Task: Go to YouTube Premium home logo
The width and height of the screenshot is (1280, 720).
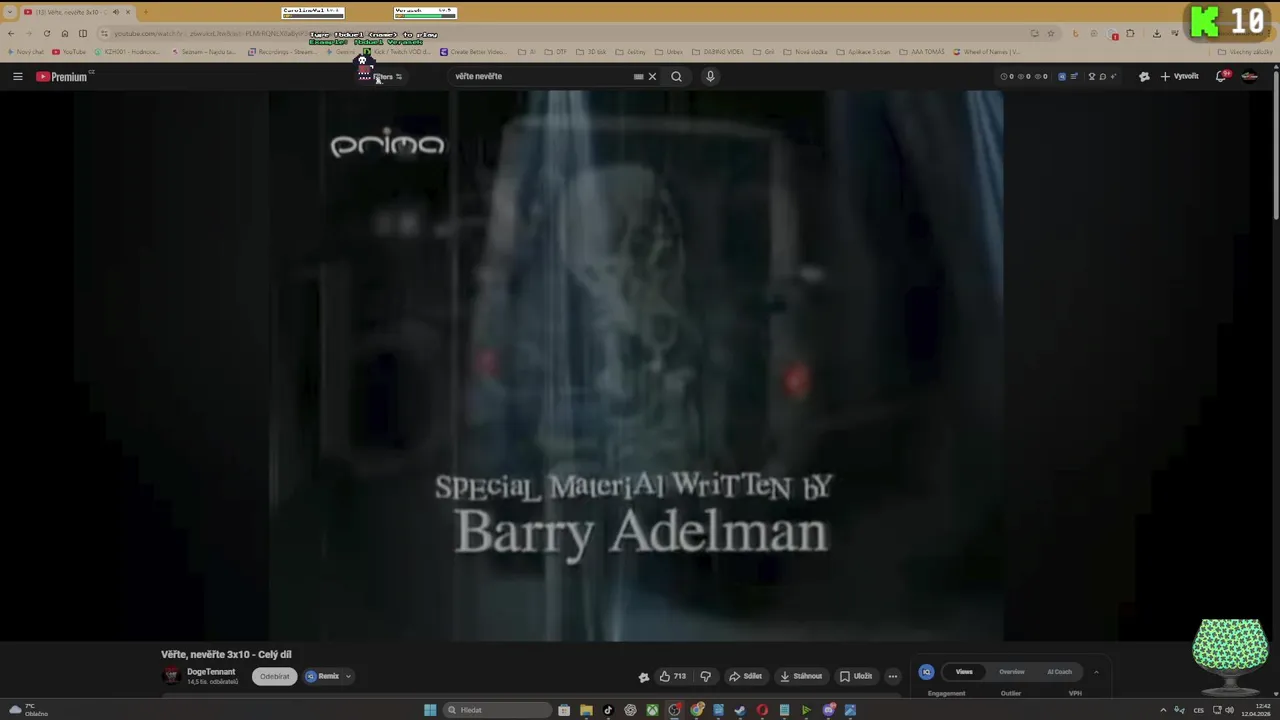Action: [62, 76]
